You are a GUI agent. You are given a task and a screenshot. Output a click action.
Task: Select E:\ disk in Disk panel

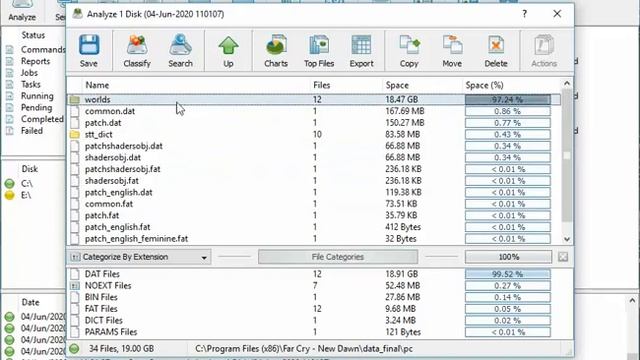(26, 195)
